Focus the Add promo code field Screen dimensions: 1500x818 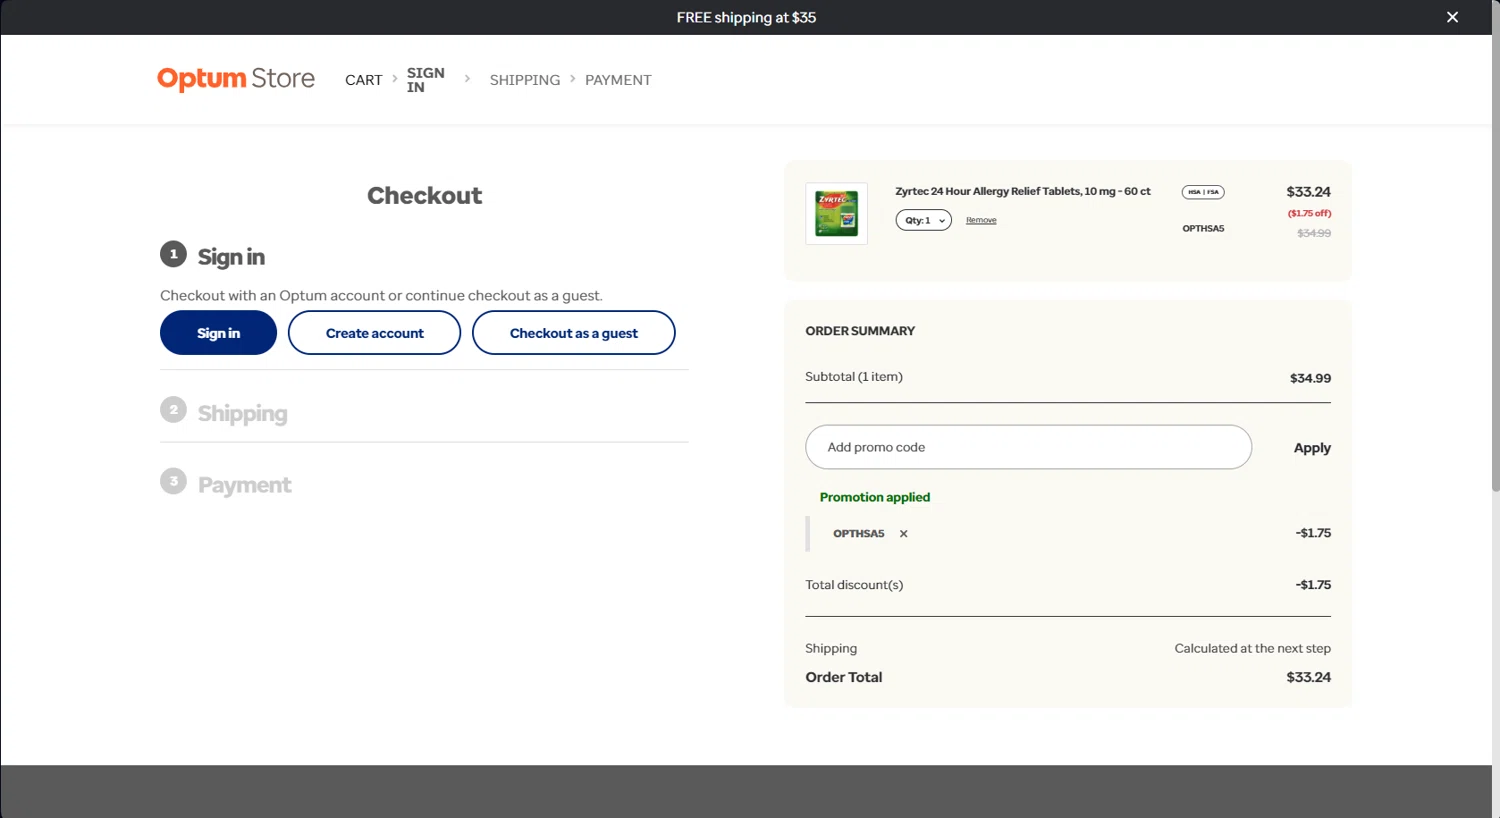(x=1028, y=447)
